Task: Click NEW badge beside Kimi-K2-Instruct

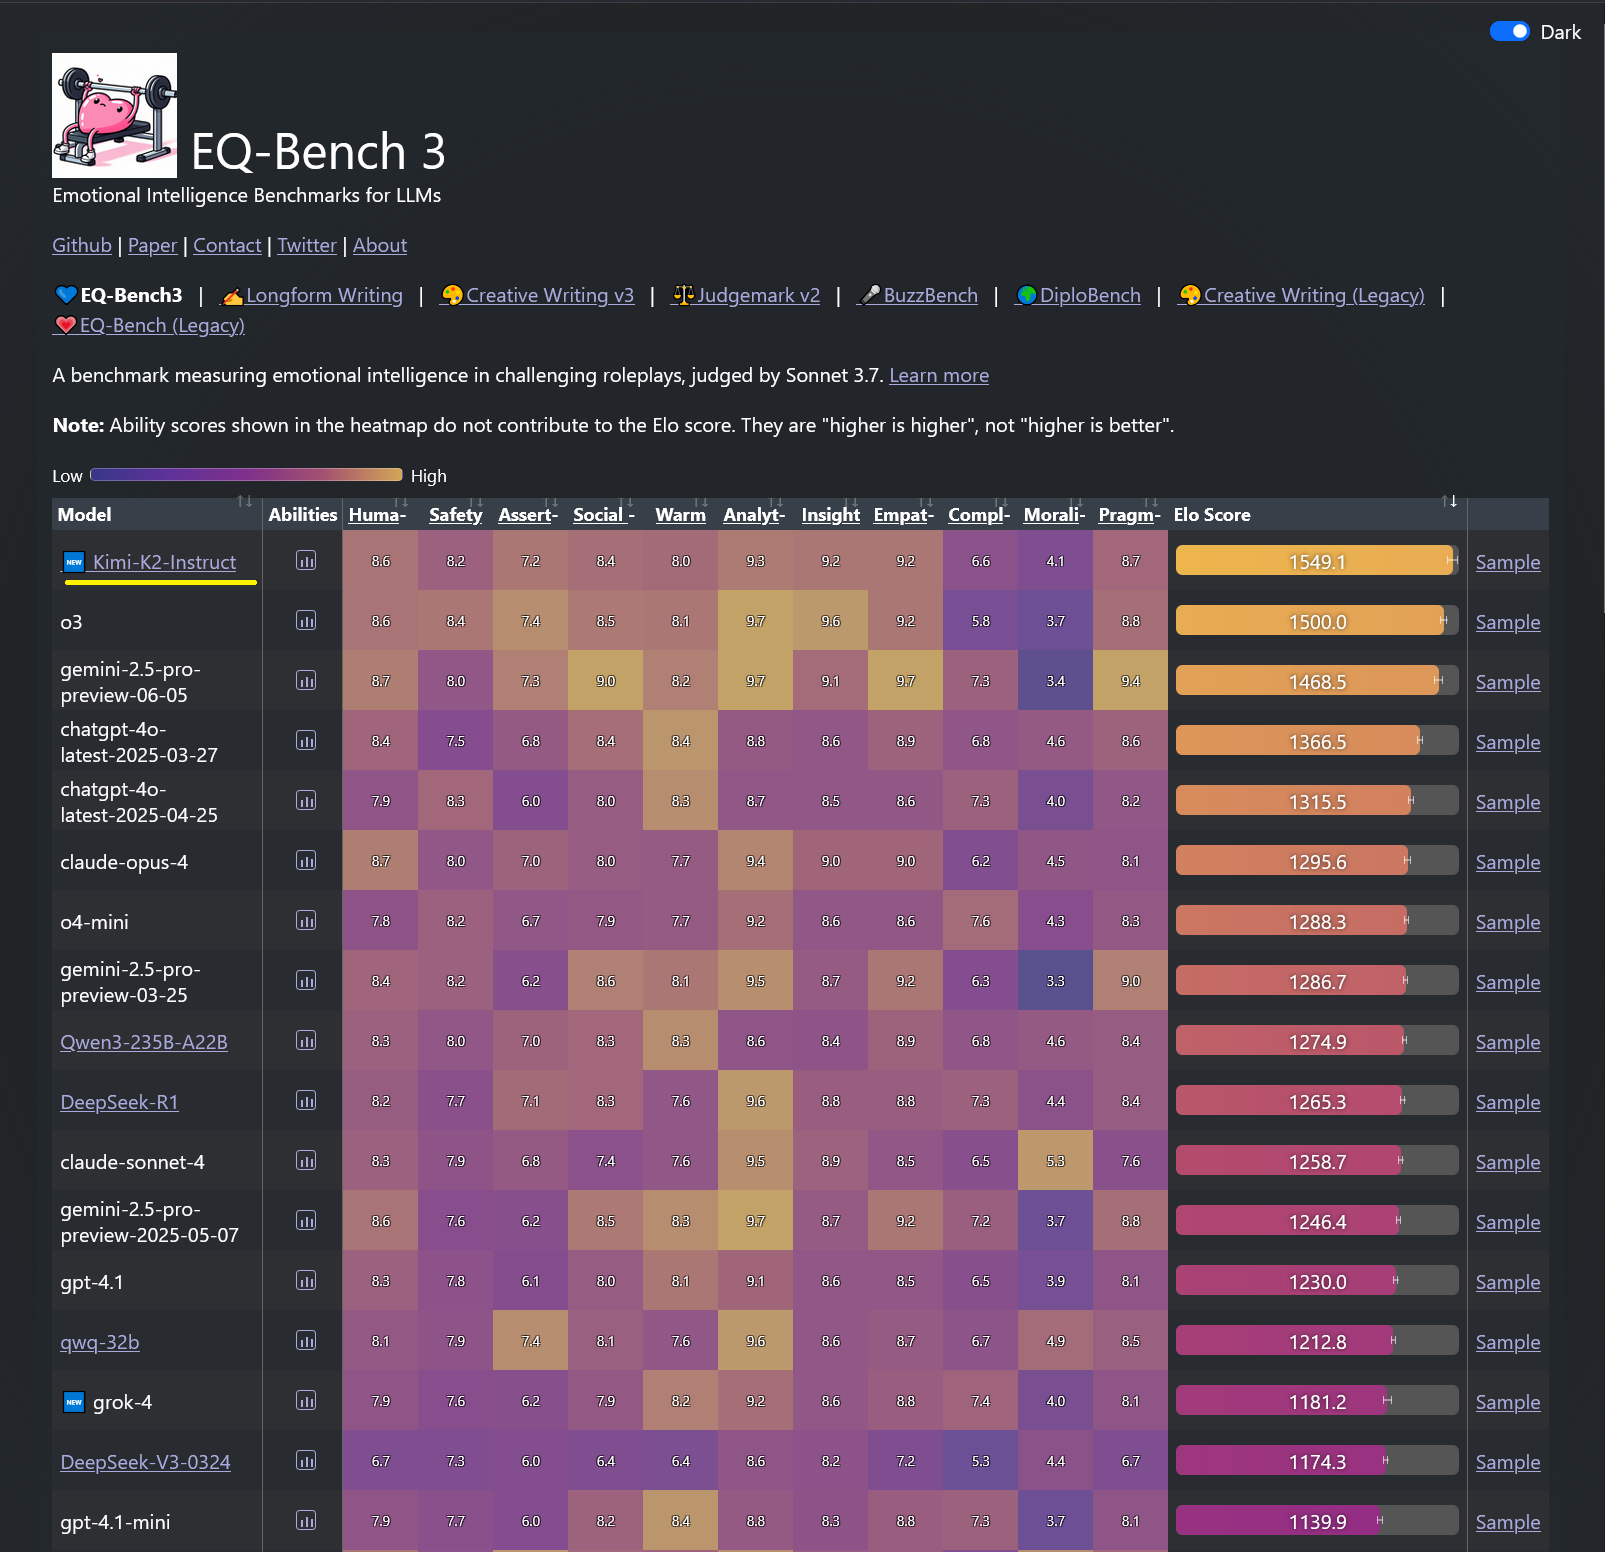Action: (x=74, y=562)
